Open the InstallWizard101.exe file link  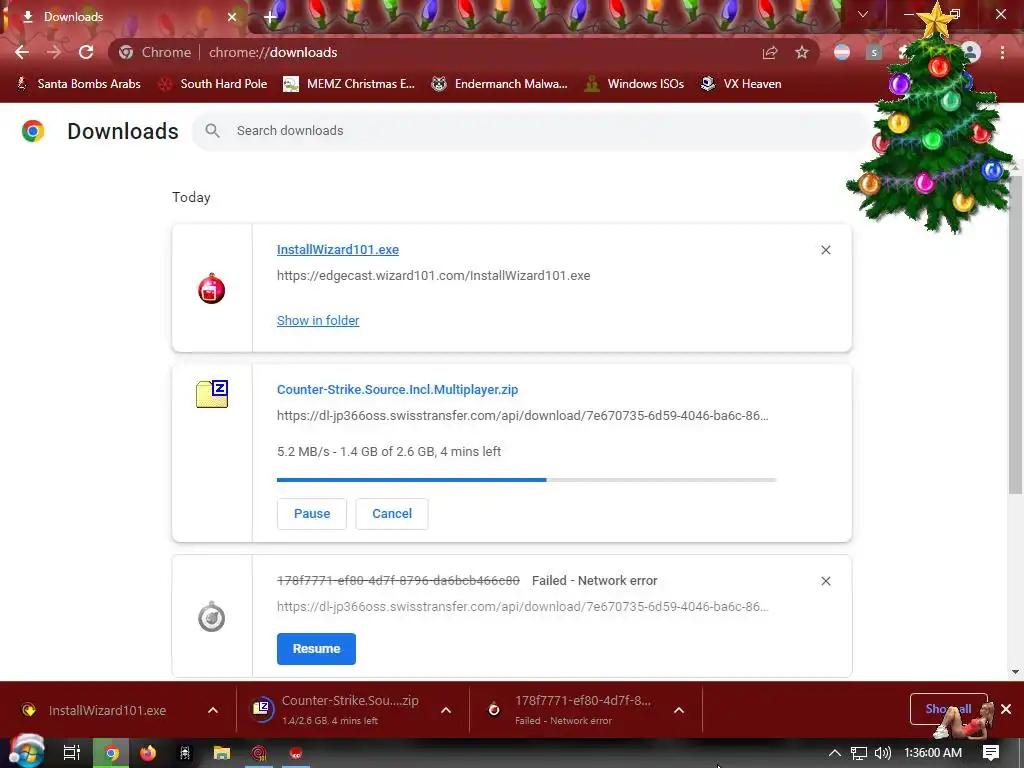coord(338,249)
